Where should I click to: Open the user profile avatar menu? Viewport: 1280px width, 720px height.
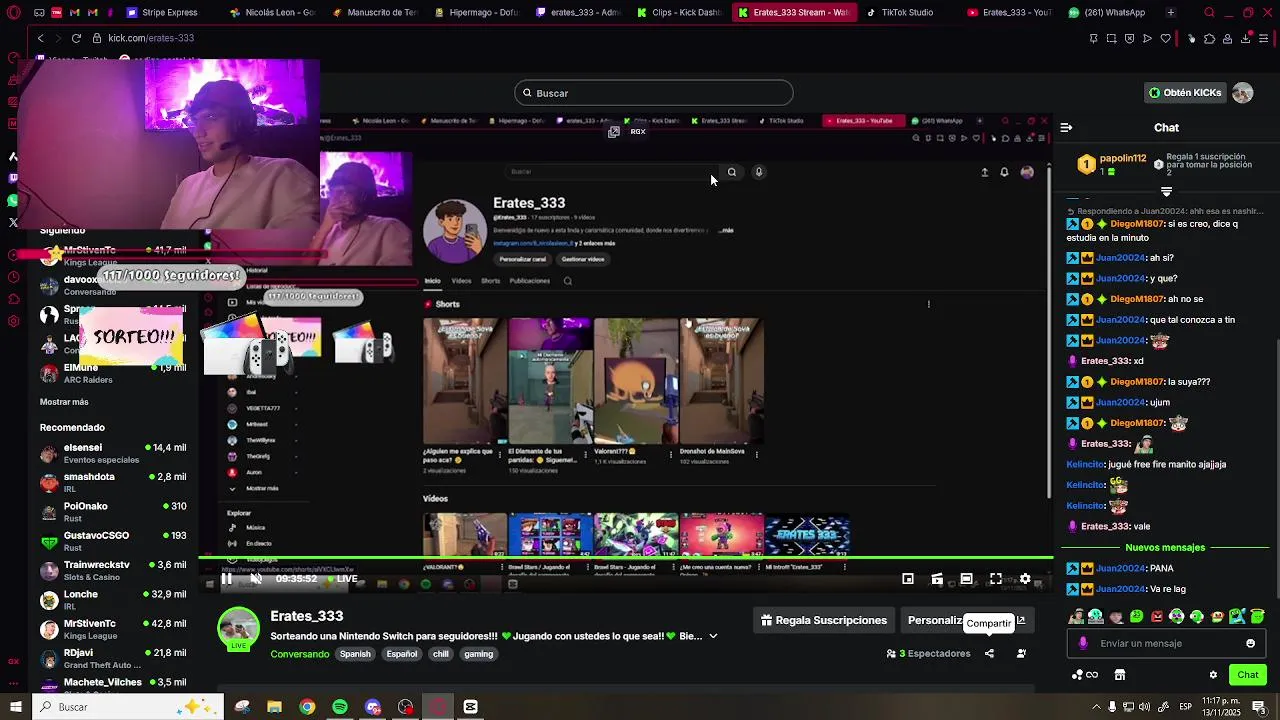coord(1243,93)
